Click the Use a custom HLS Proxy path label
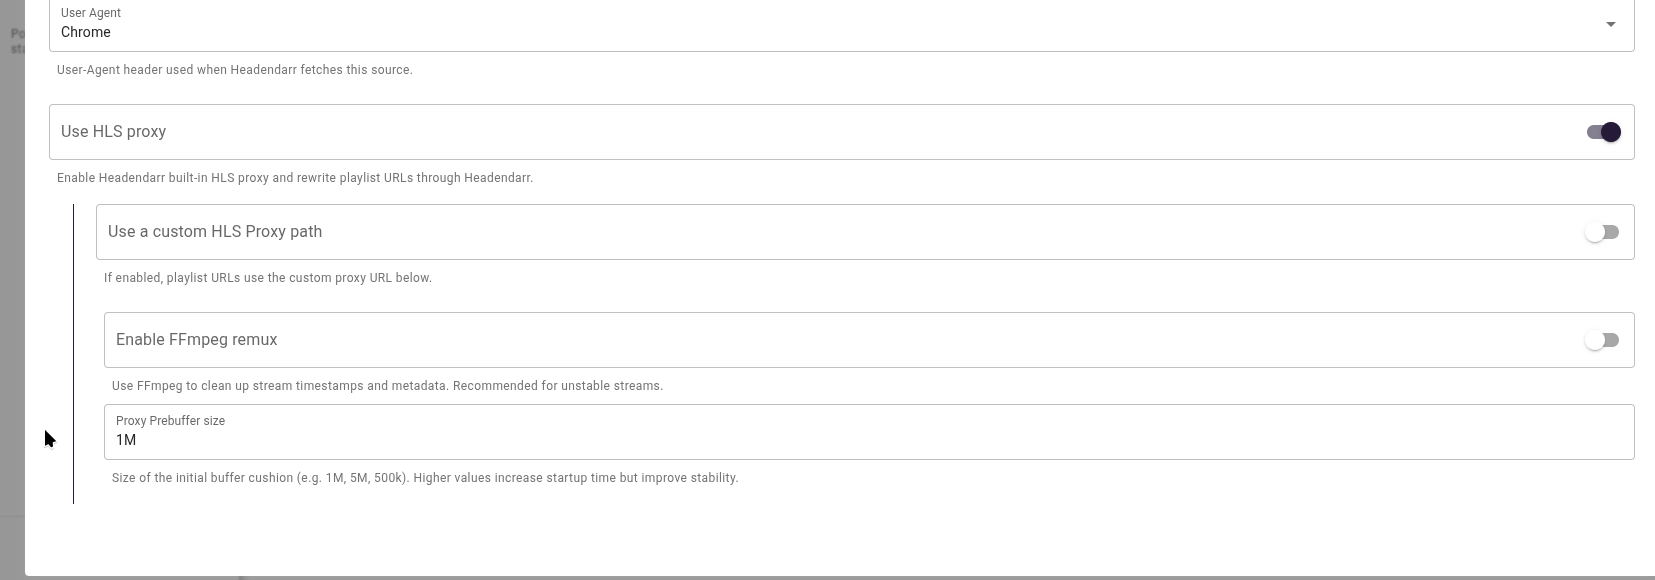This screenshot has width=1655, height=580. [x=214, y=231]
